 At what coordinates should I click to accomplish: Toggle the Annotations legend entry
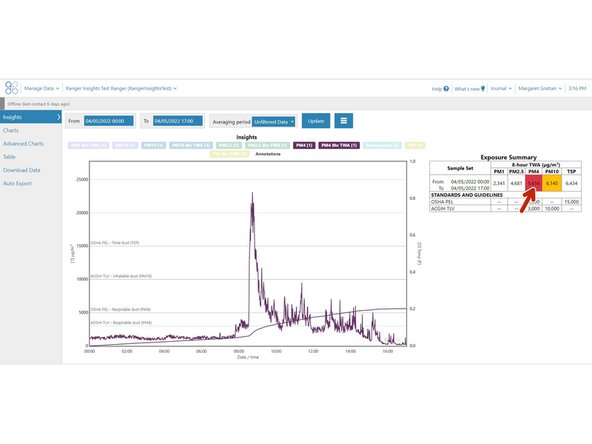[x=268, y=154]
